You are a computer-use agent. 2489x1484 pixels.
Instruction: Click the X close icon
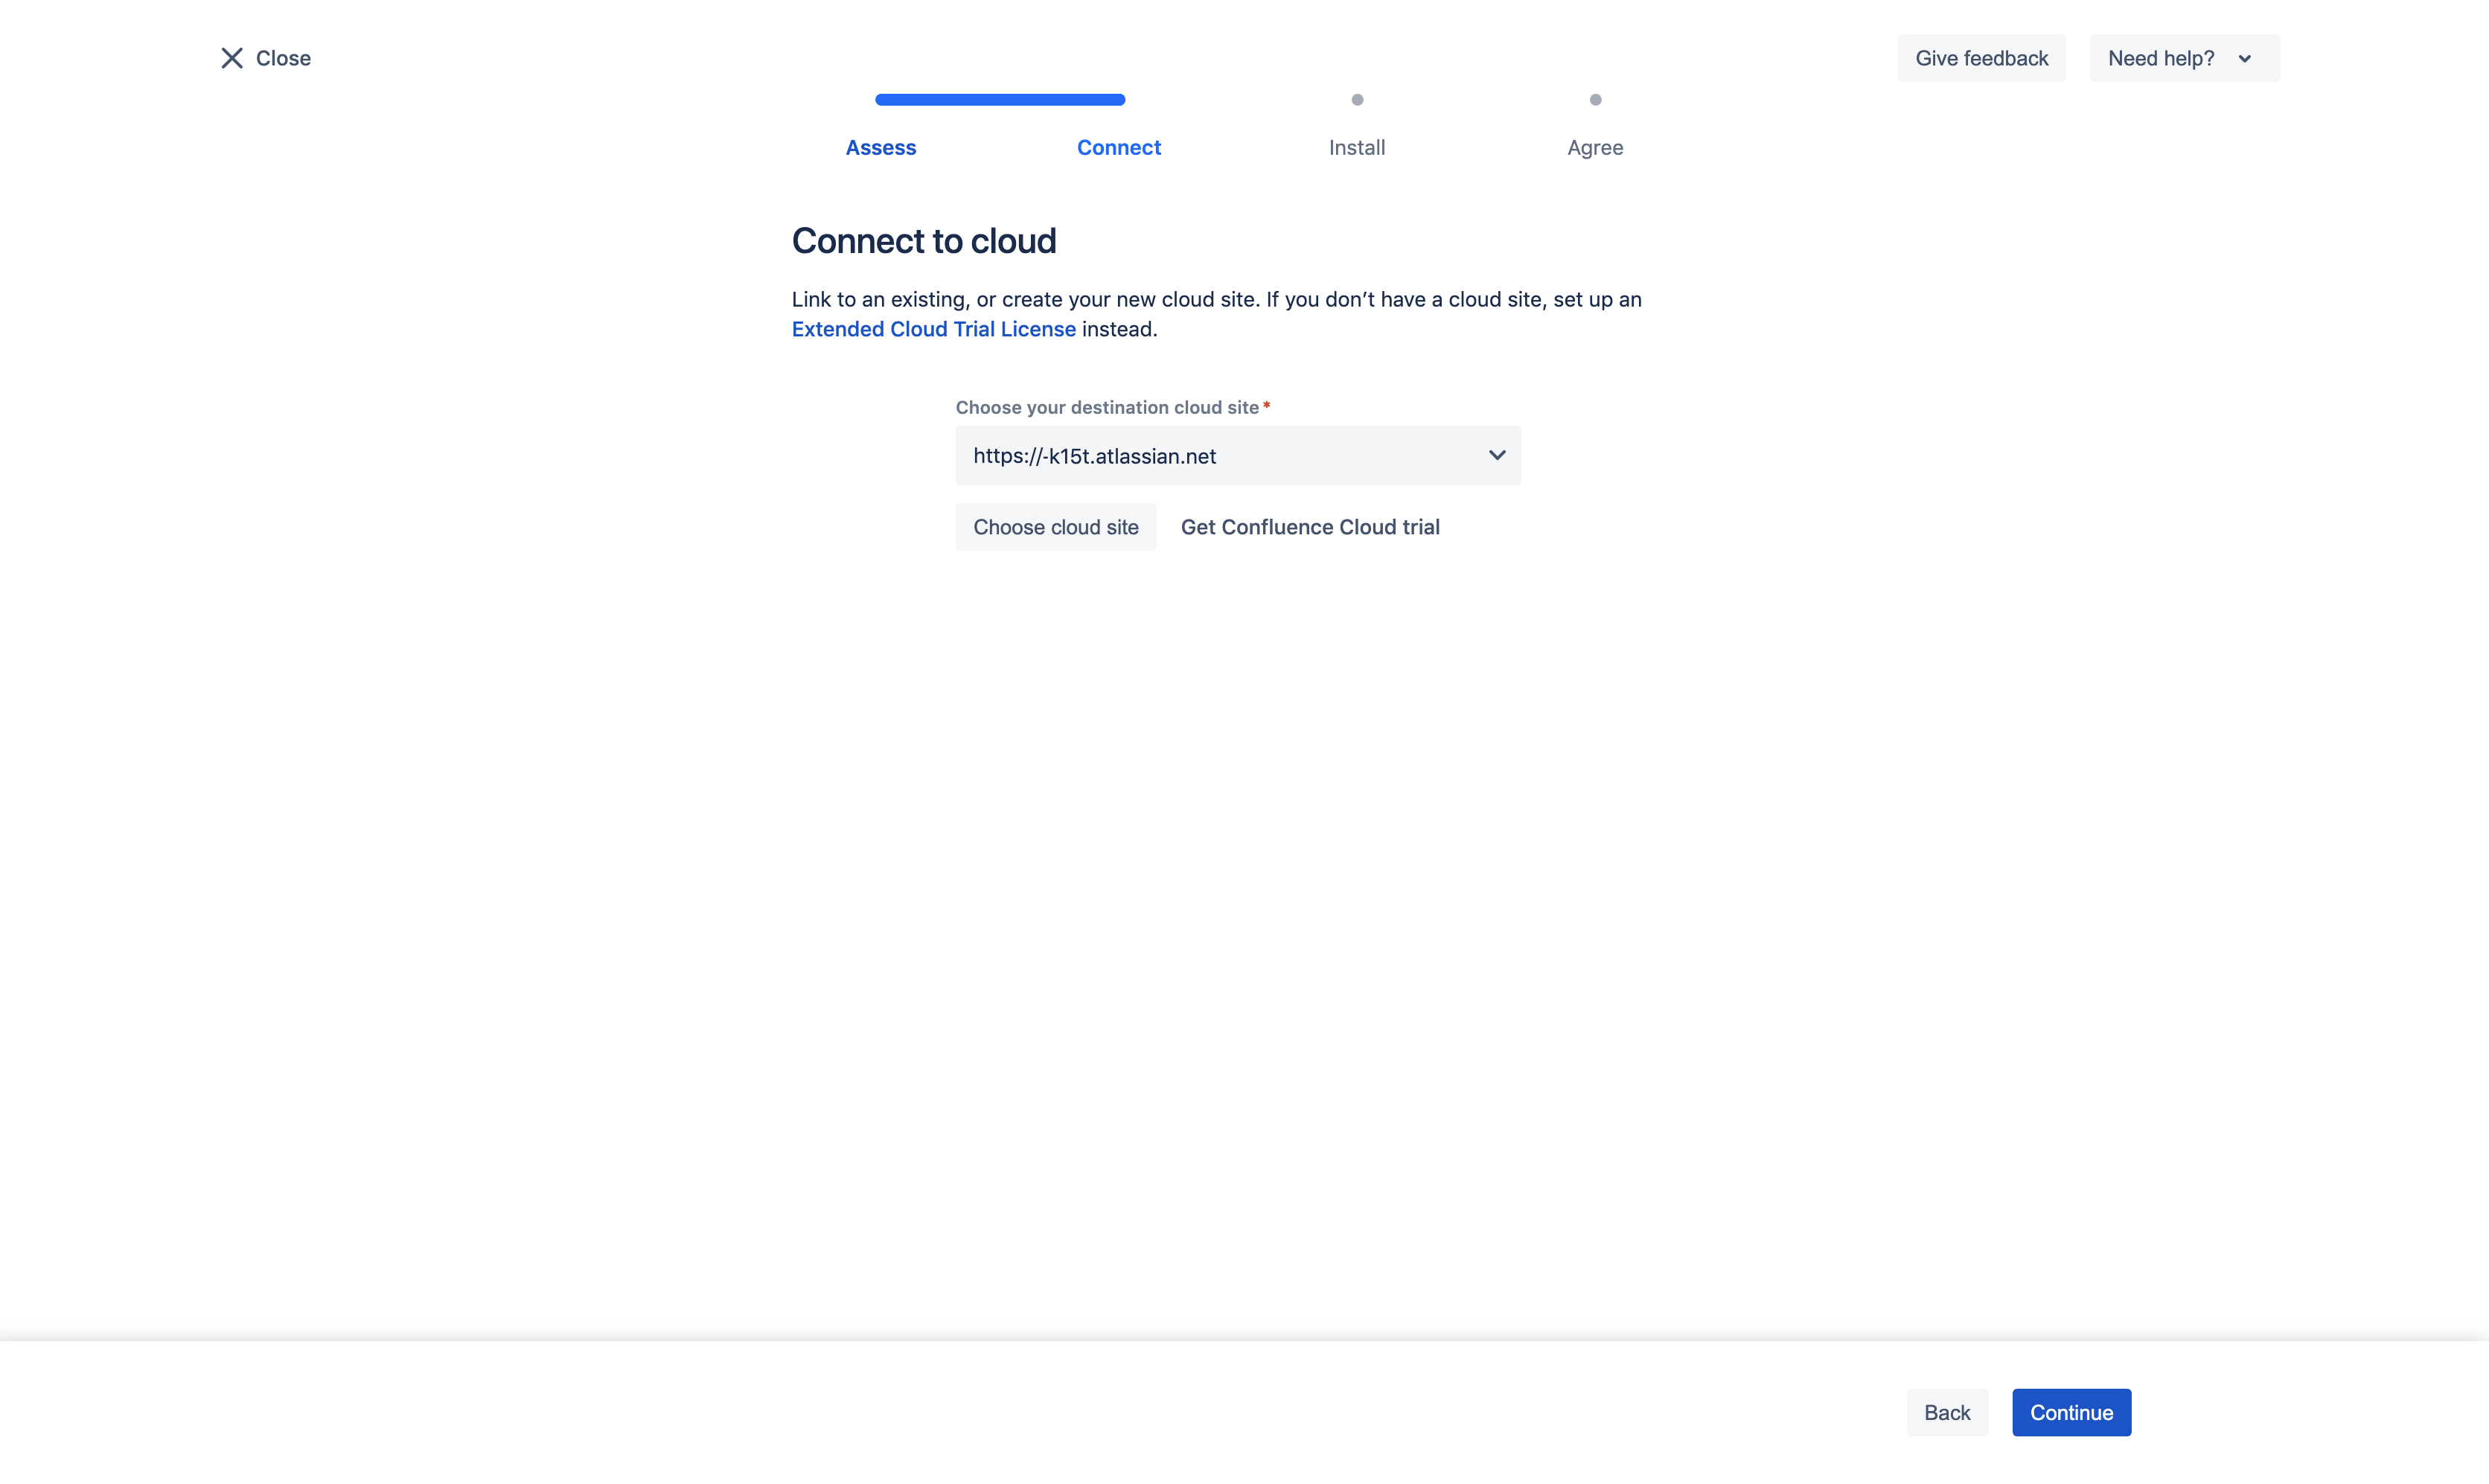tap(232, 58)
